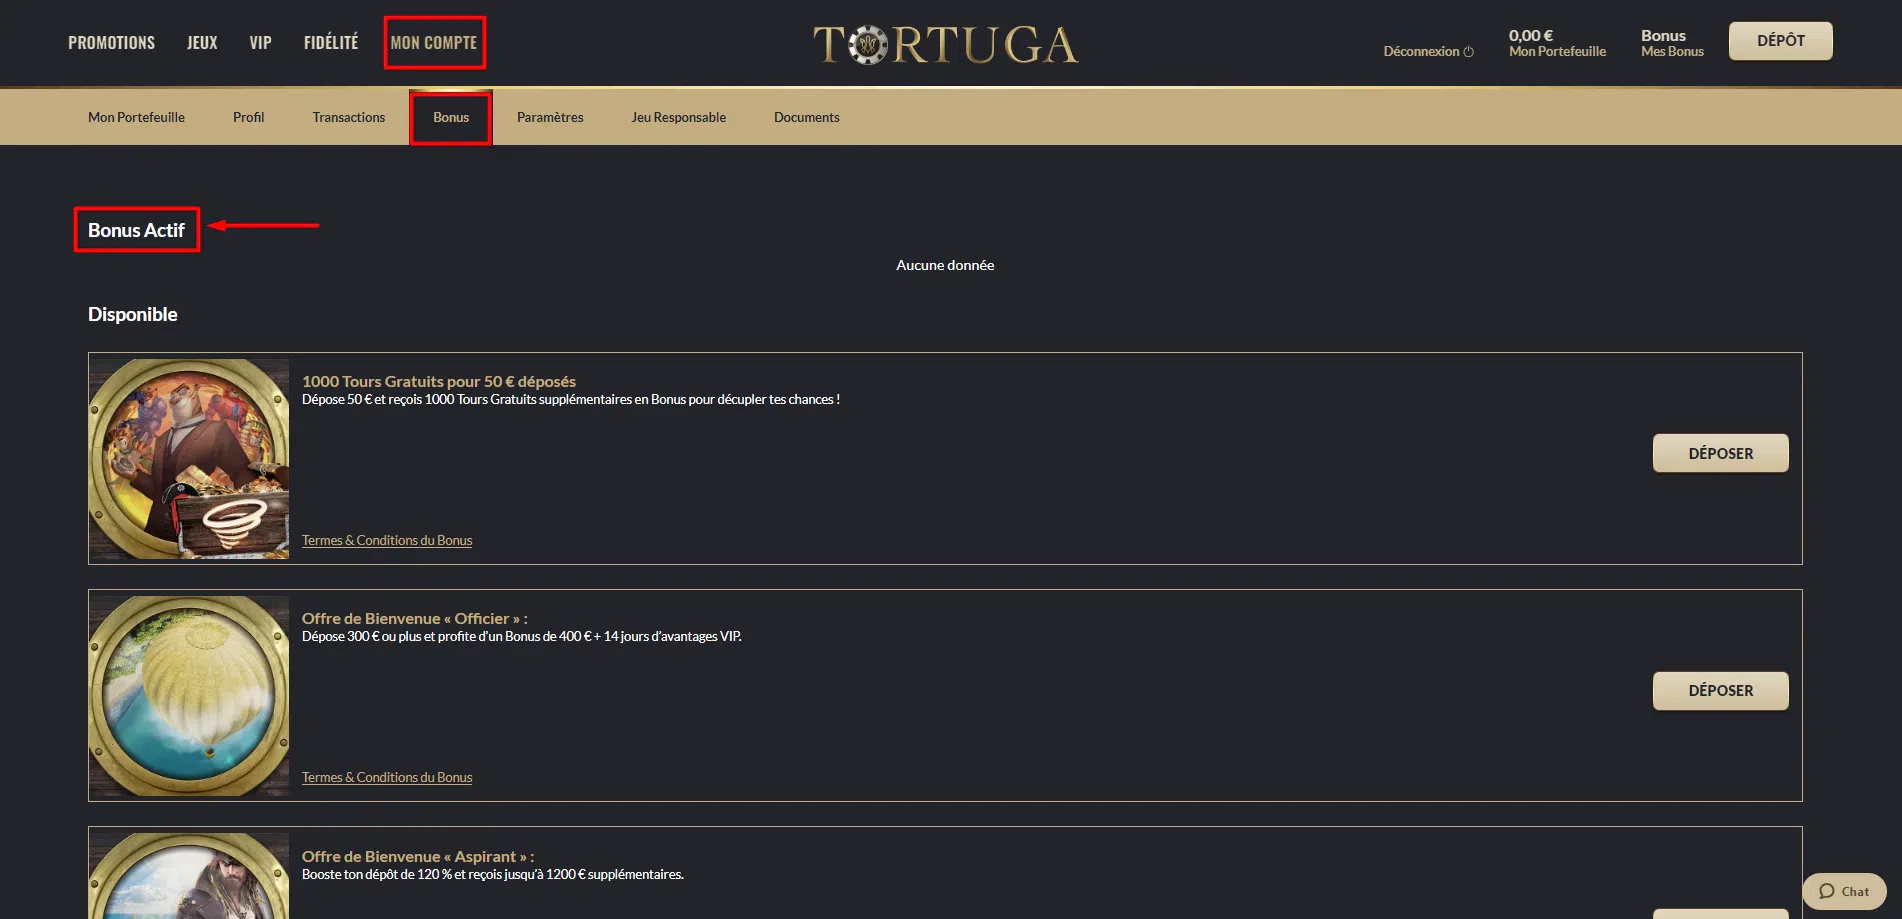
Task: Open the Promotions menu
Action: coord(111,43)
